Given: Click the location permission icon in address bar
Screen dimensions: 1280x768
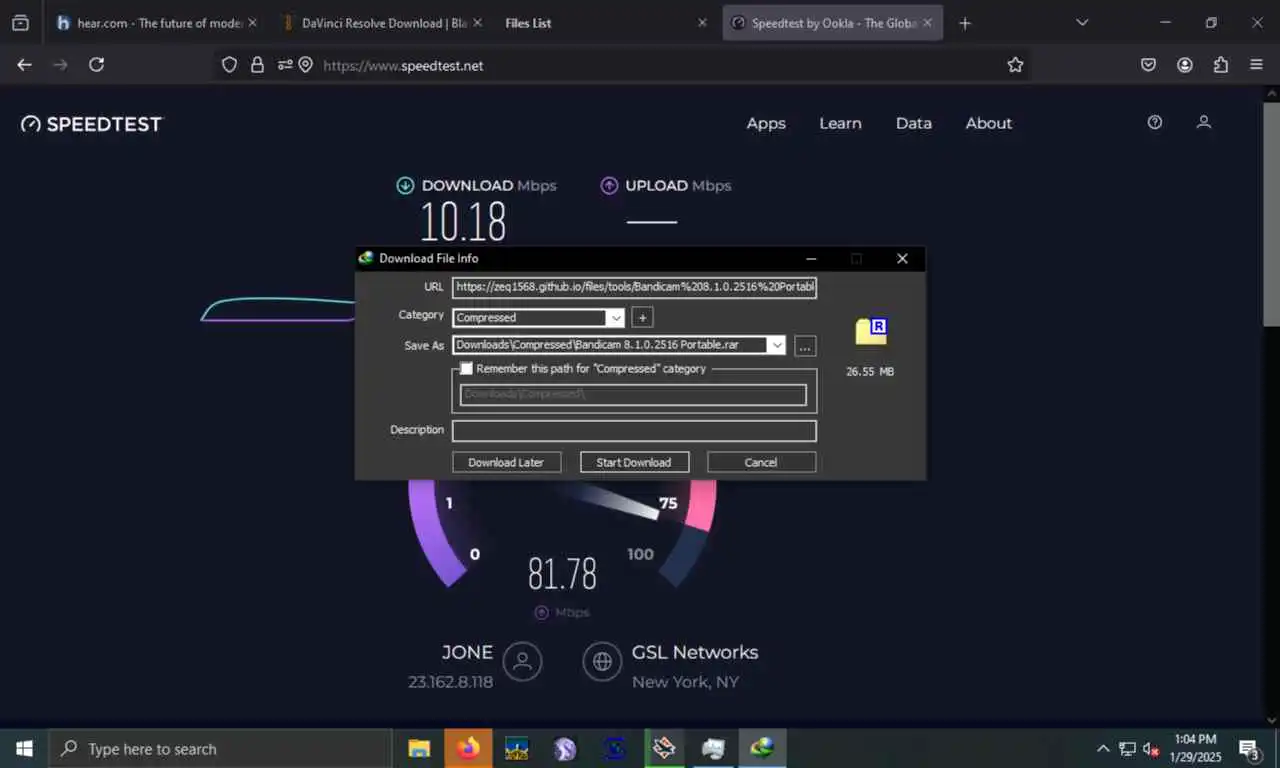Looking at the screenshot, I should tap(305, 65).
